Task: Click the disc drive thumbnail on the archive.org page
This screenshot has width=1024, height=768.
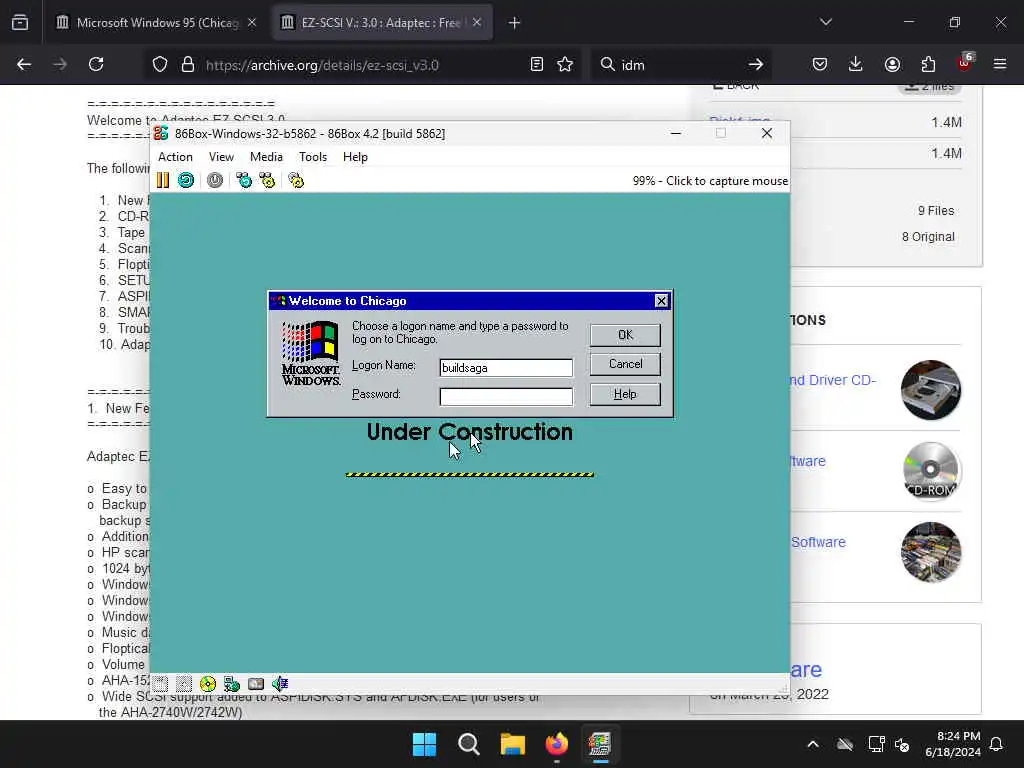Action: tap(931, 390)
